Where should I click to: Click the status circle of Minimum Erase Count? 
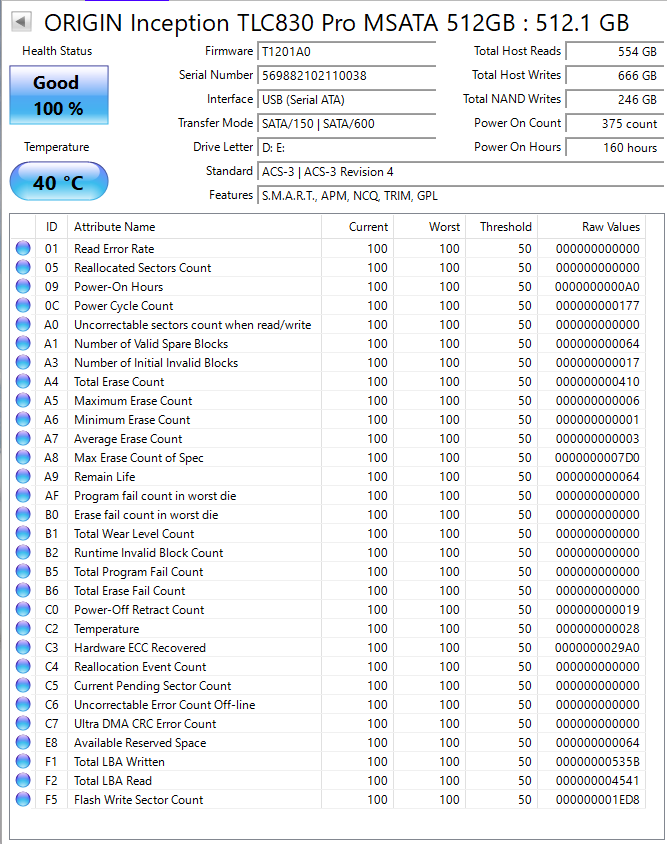point(23,419)
